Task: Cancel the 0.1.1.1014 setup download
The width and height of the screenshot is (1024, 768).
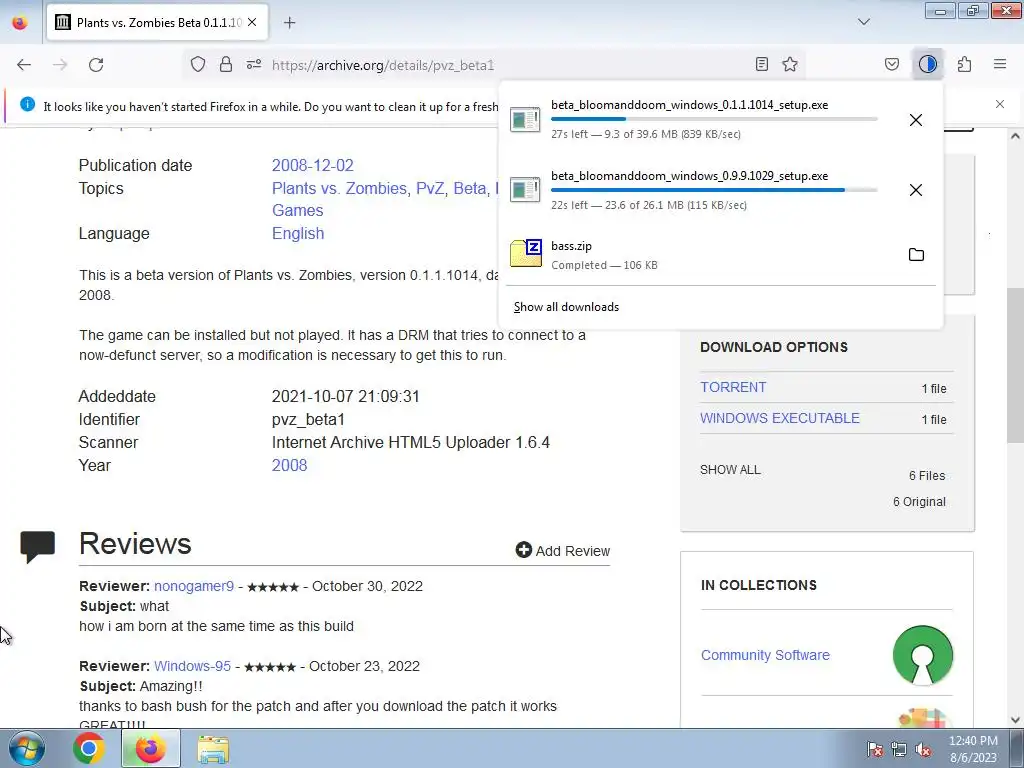Action: coord(916,120)
